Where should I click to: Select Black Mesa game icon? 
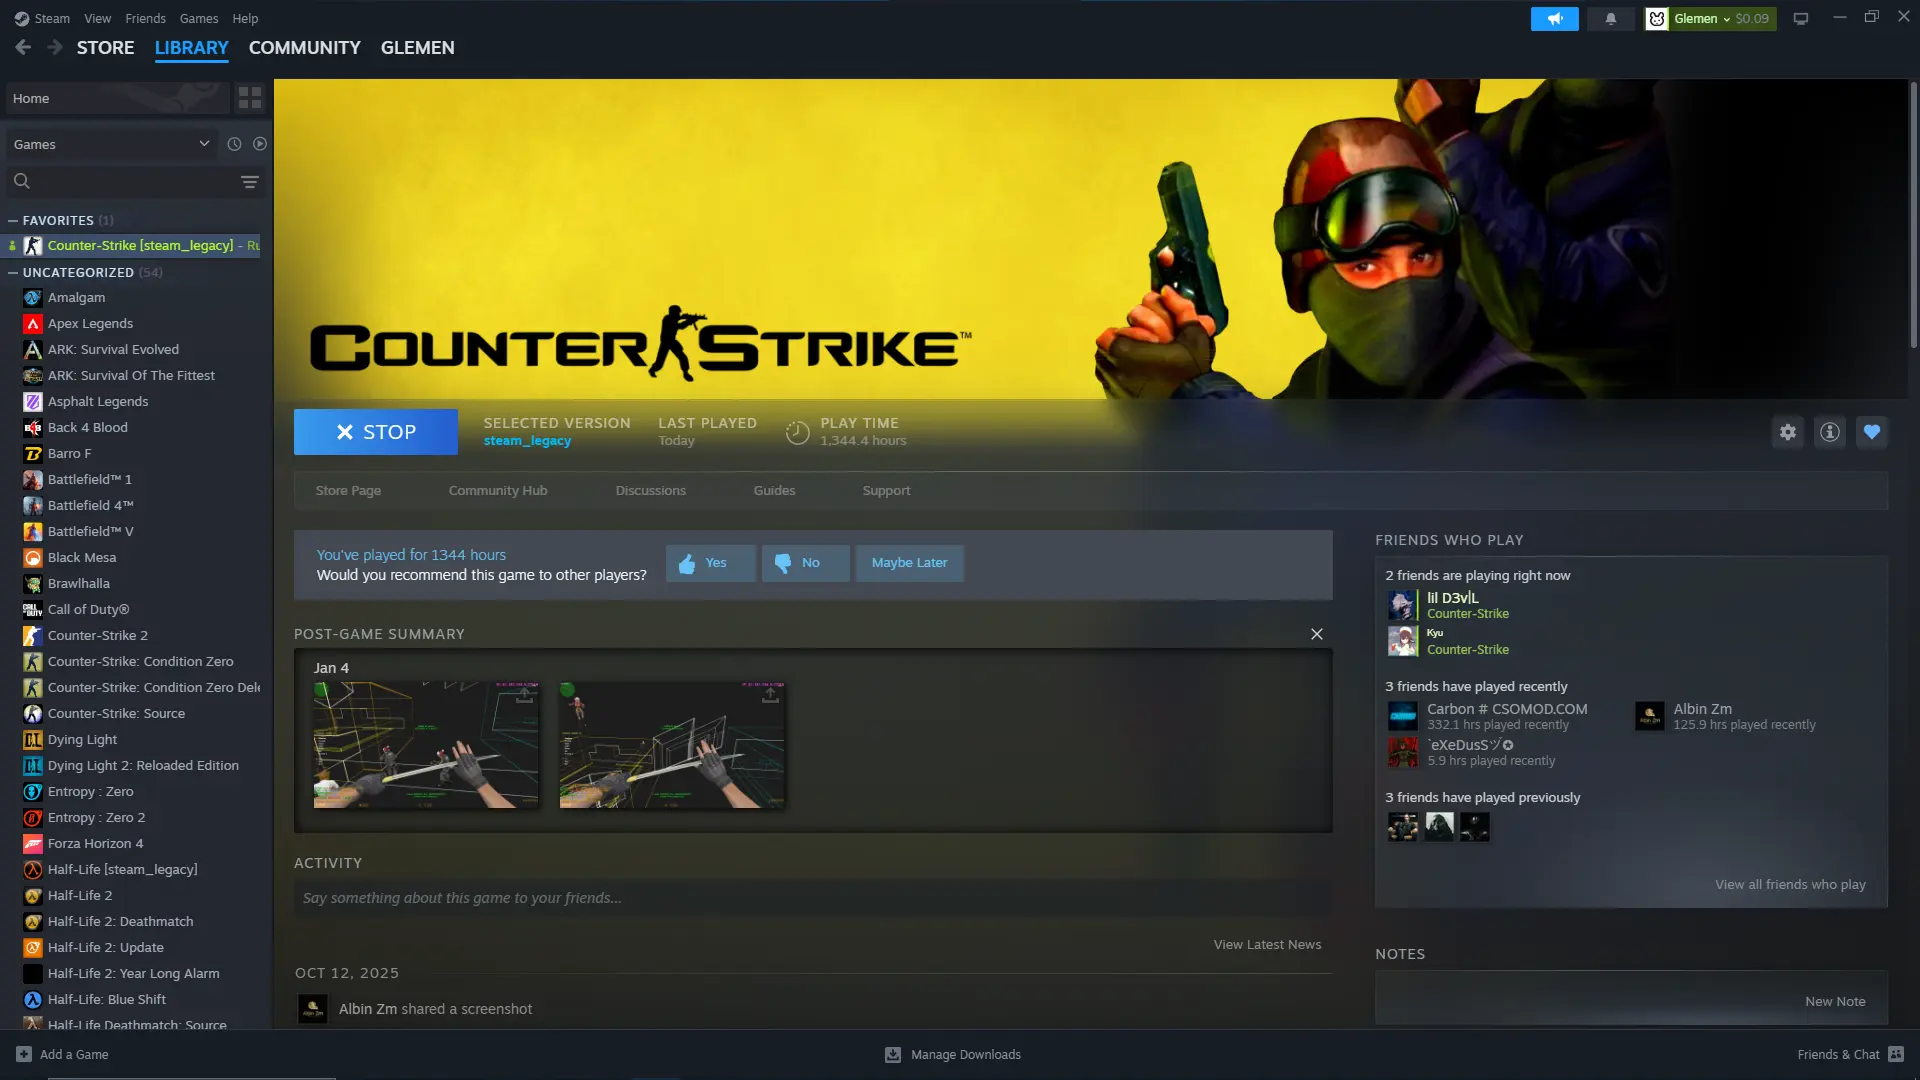33,557
